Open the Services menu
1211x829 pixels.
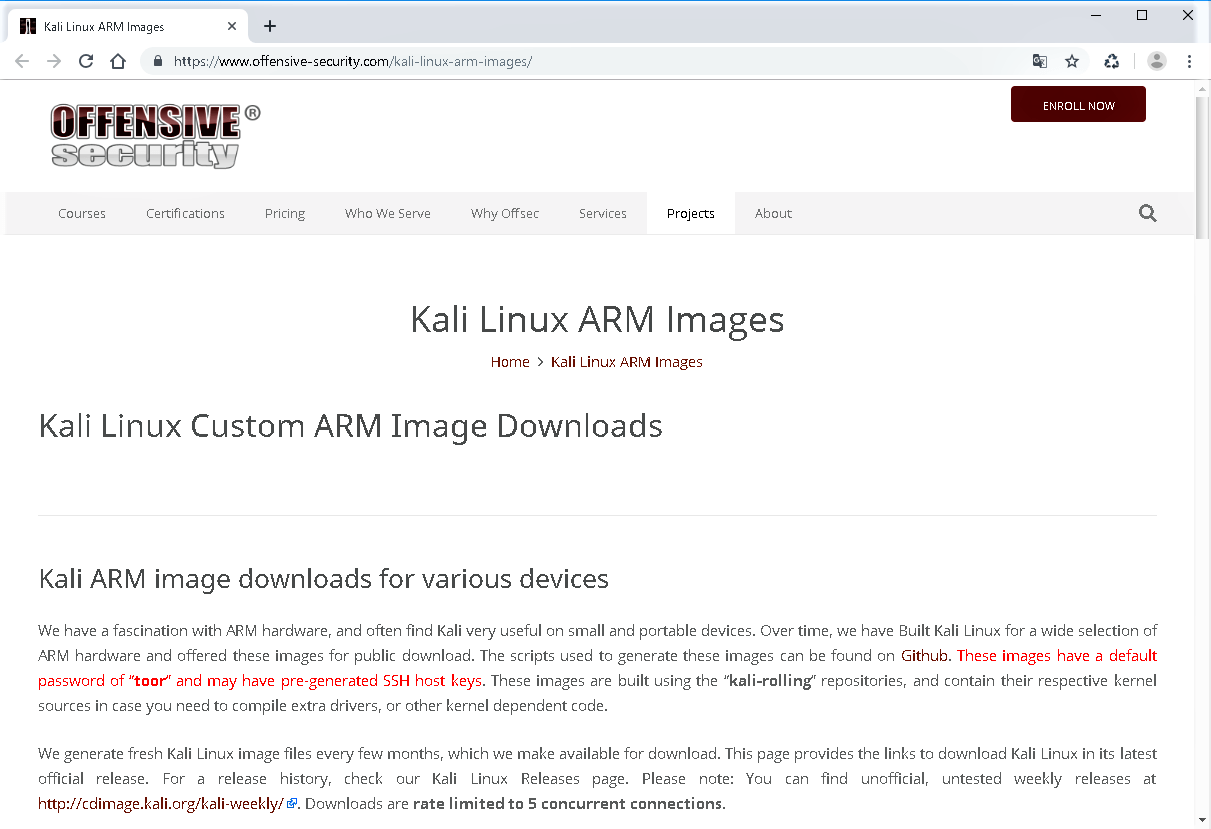pyautogui.click(x=603, y=213)
